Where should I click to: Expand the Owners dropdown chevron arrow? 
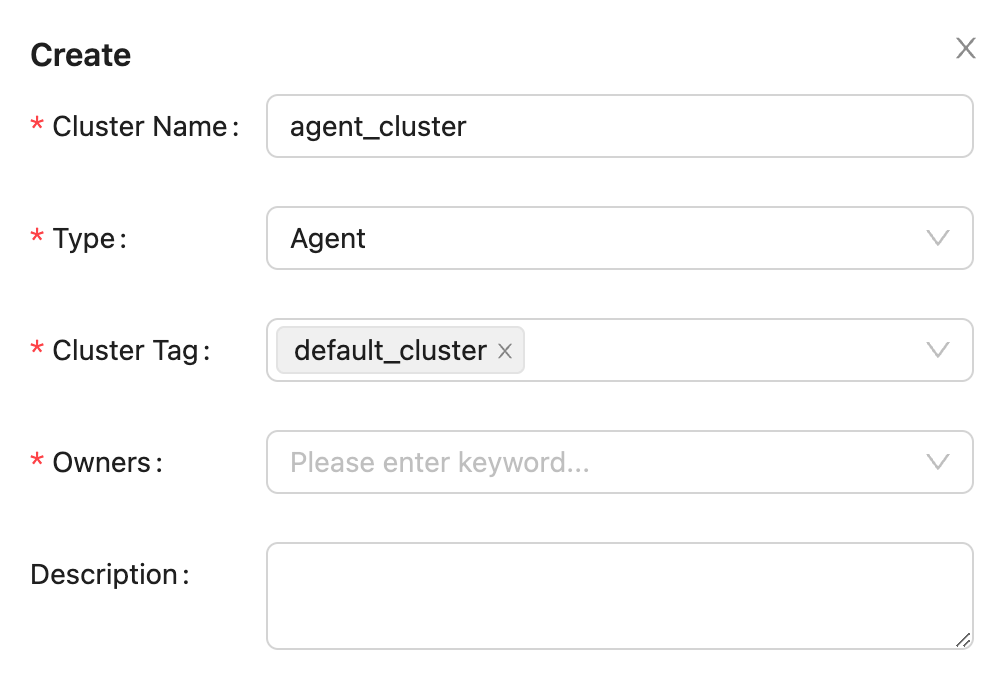point(937,462)
